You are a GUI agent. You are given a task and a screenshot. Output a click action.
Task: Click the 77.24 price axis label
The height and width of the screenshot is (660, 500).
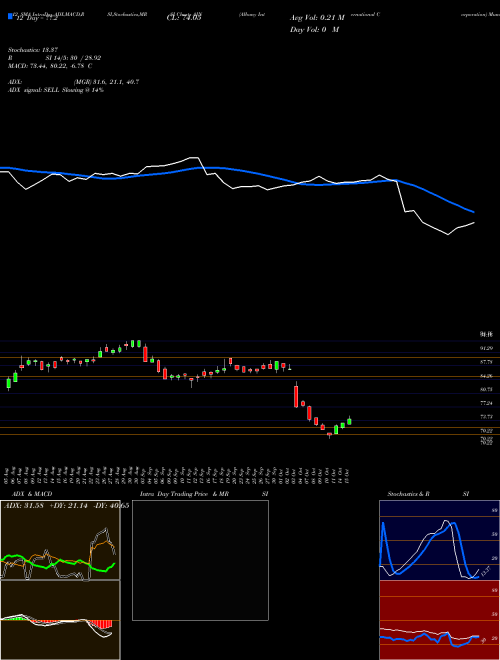coord(486,403)
